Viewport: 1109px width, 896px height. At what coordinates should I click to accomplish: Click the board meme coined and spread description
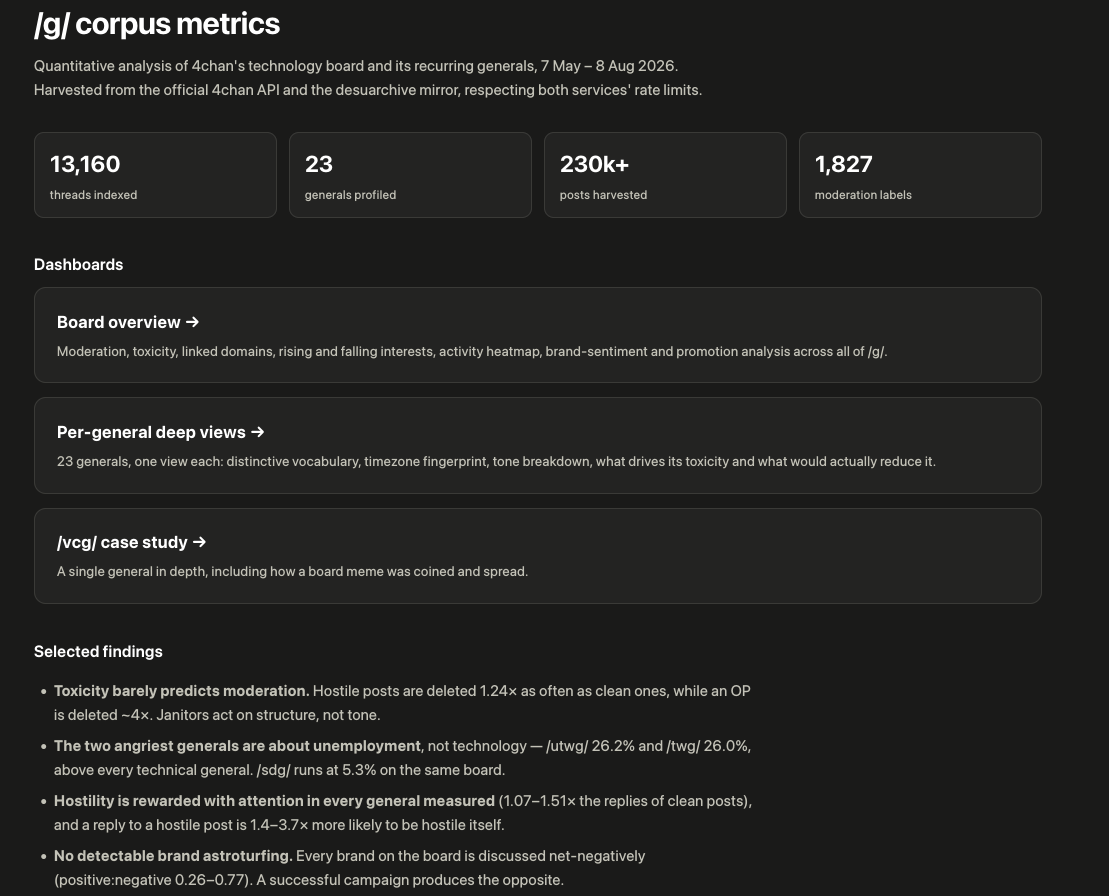pos(292,571)
